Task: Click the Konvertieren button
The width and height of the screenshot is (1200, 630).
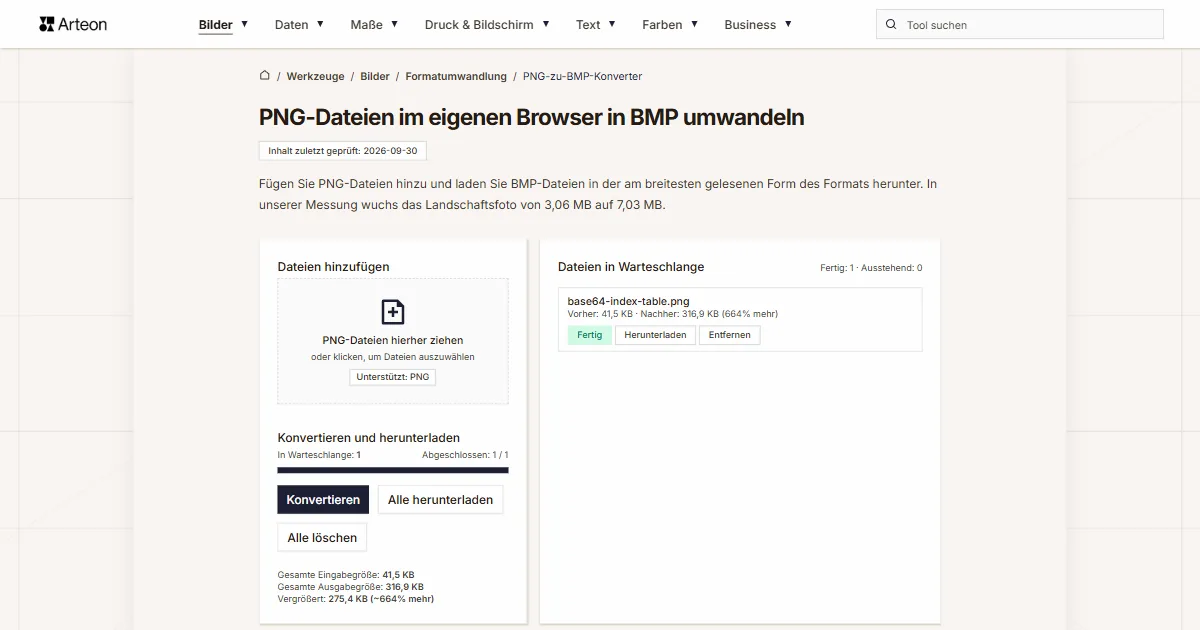Action: pos(323,499)
